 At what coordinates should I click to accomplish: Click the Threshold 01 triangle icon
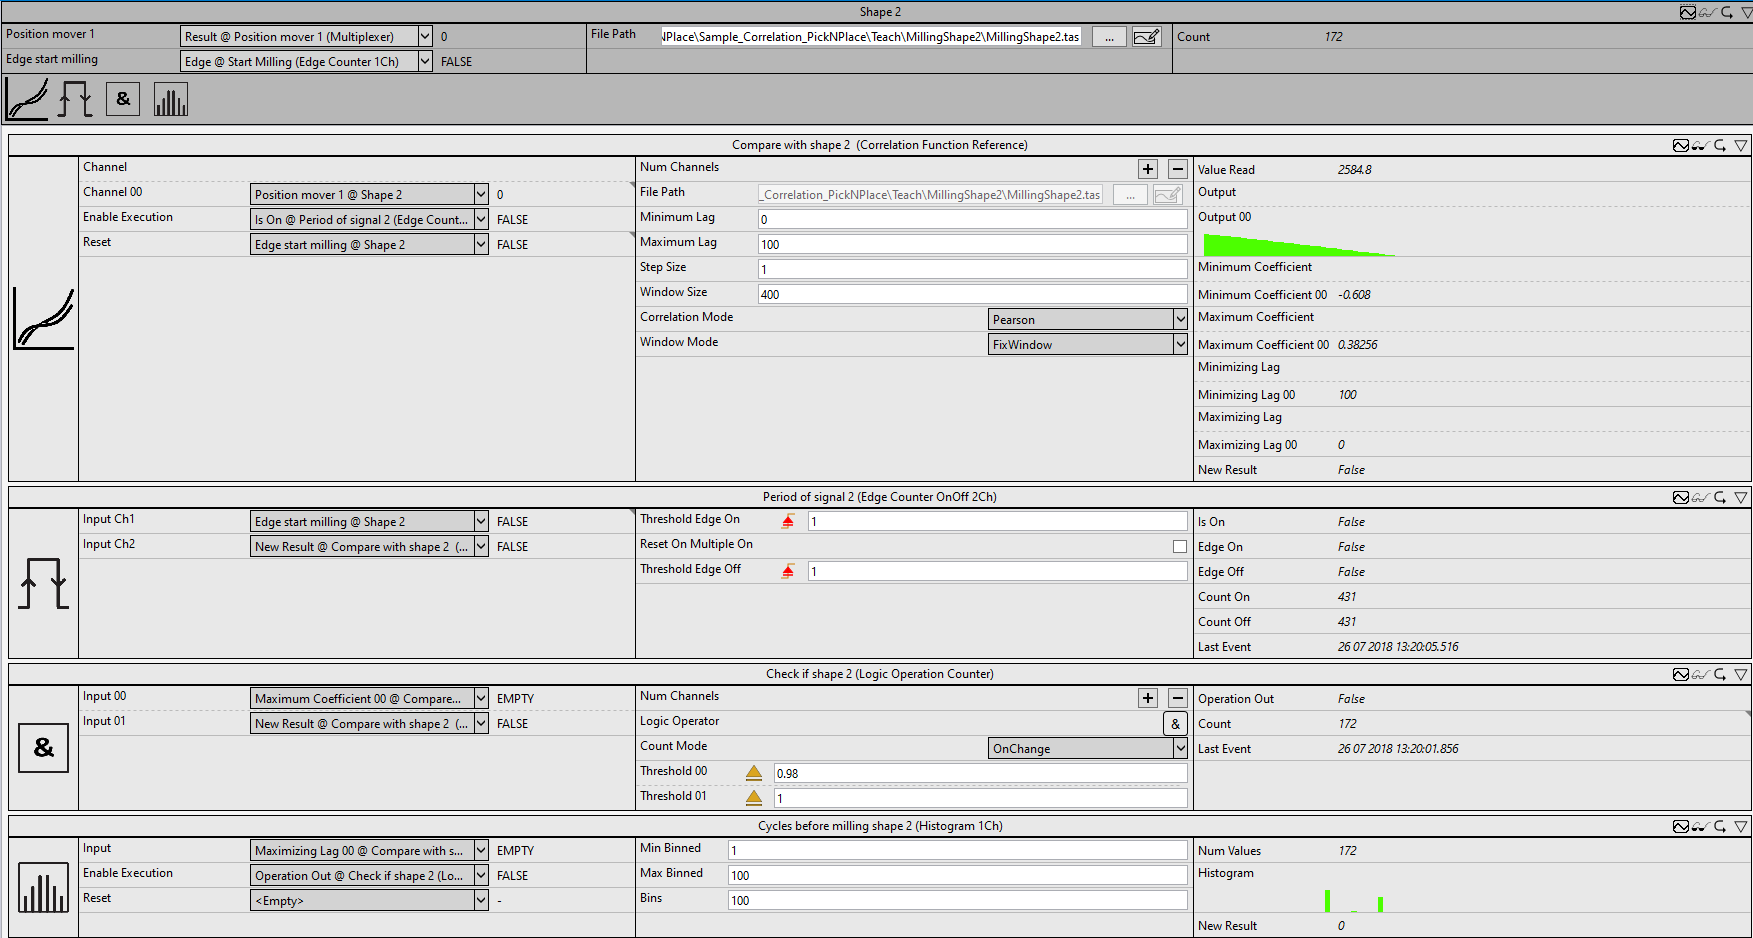coord(754,798)
